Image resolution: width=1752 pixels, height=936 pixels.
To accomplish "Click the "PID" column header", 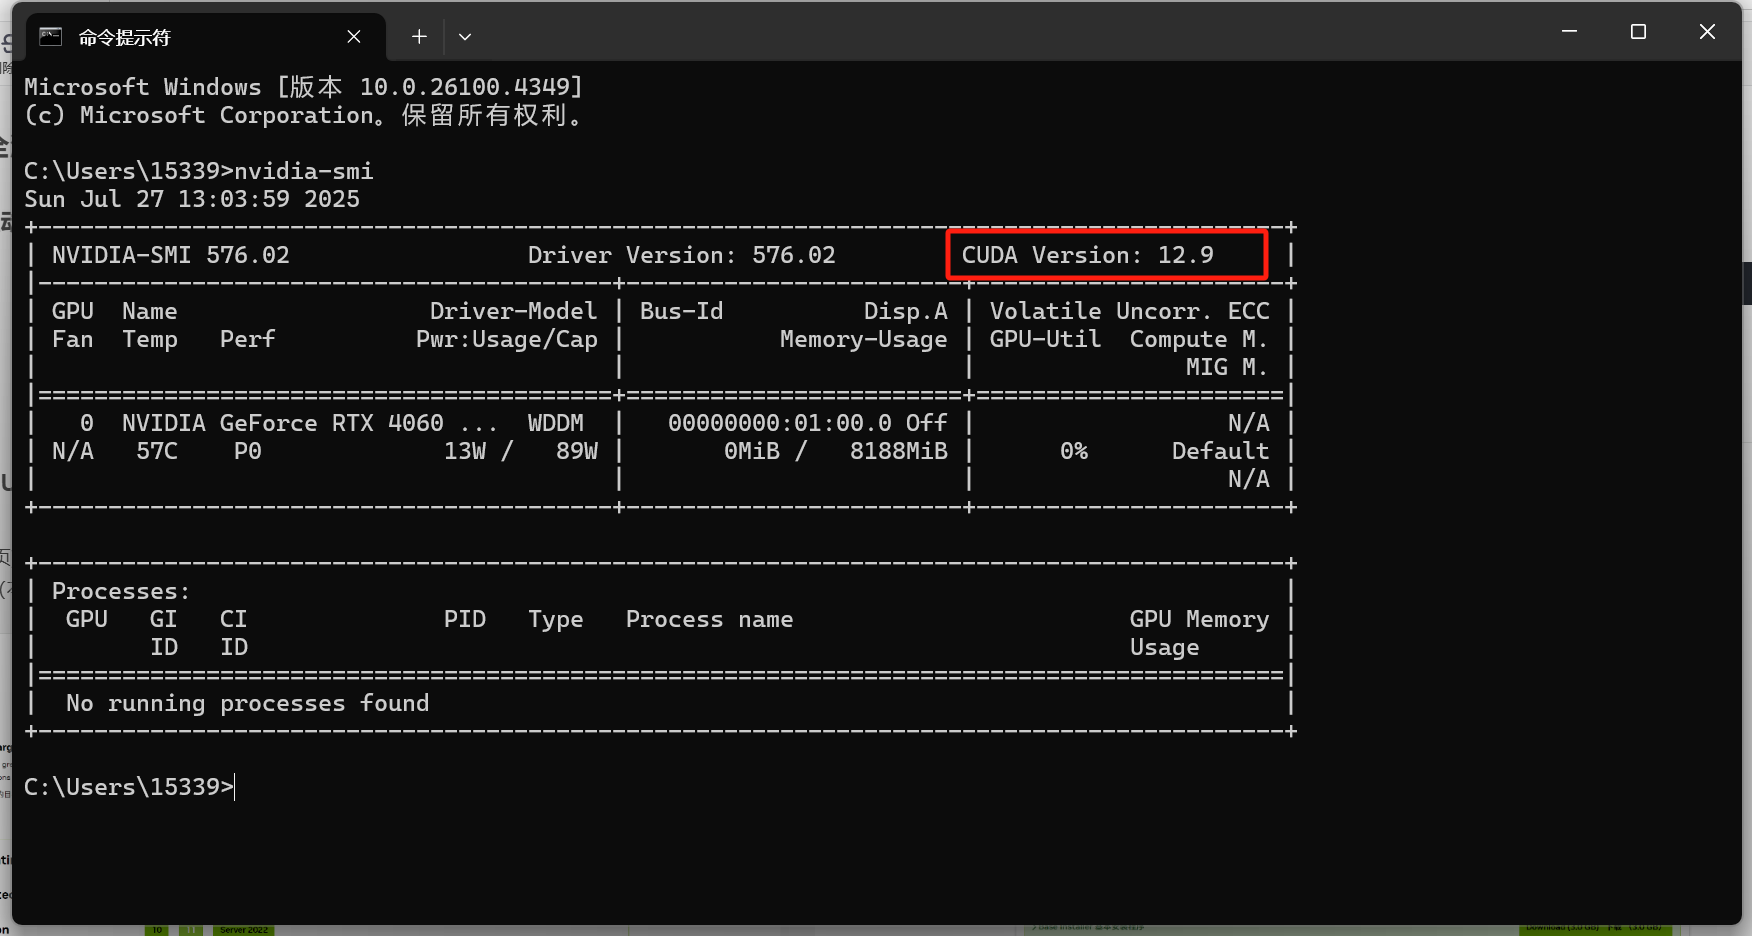I will tap(465, 619).
